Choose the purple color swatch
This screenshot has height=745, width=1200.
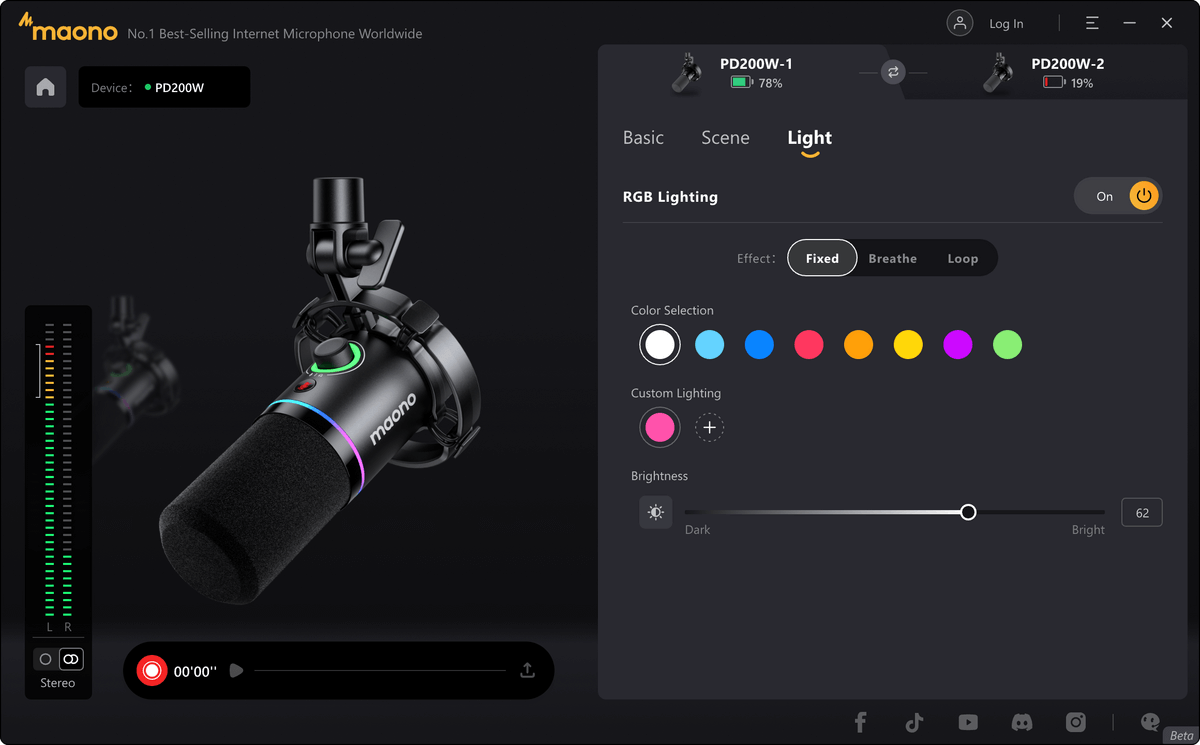[958, 345]
